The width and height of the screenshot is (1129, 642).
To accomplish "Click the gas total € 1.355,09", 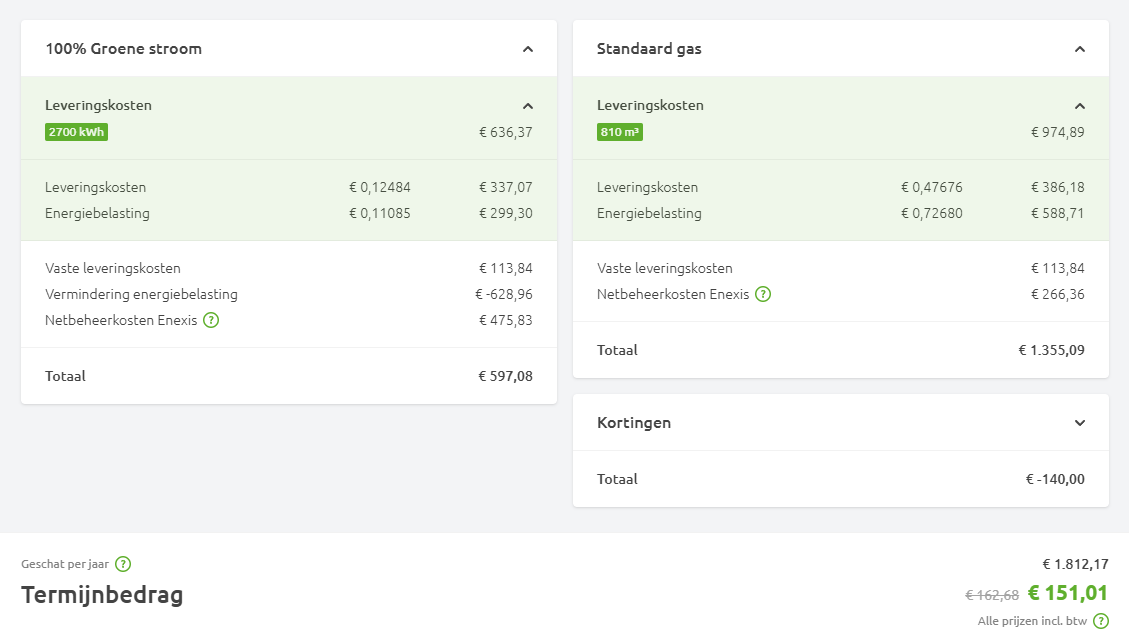I will [x=1051, y=351].
